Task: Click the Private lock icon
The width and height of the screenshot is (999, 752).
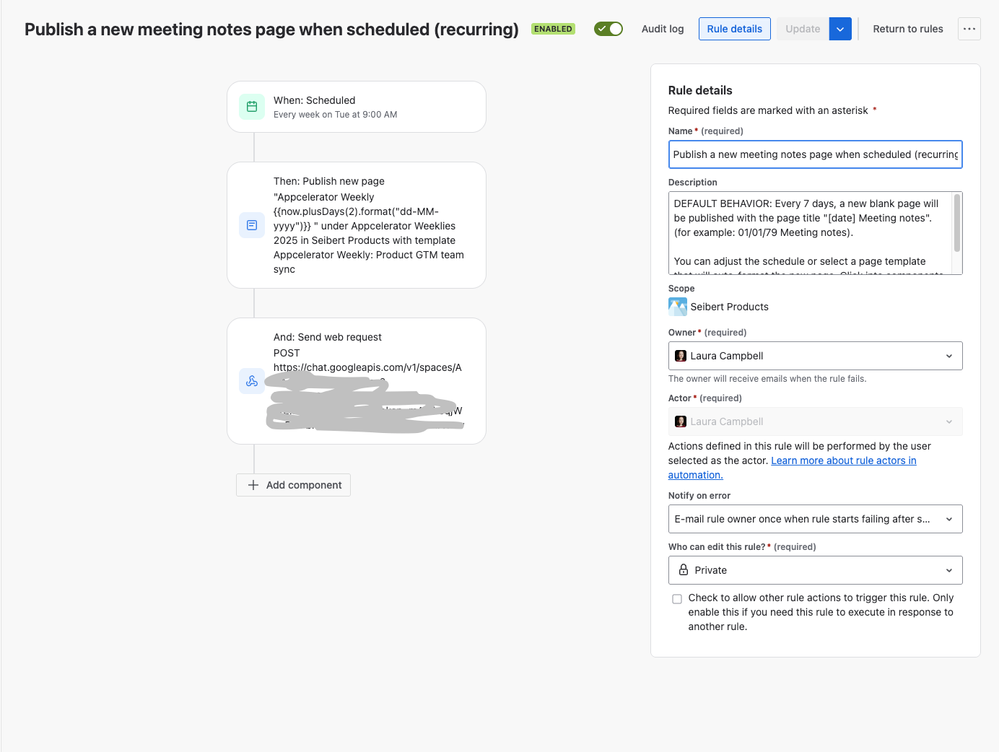Action: click(683, 570)
